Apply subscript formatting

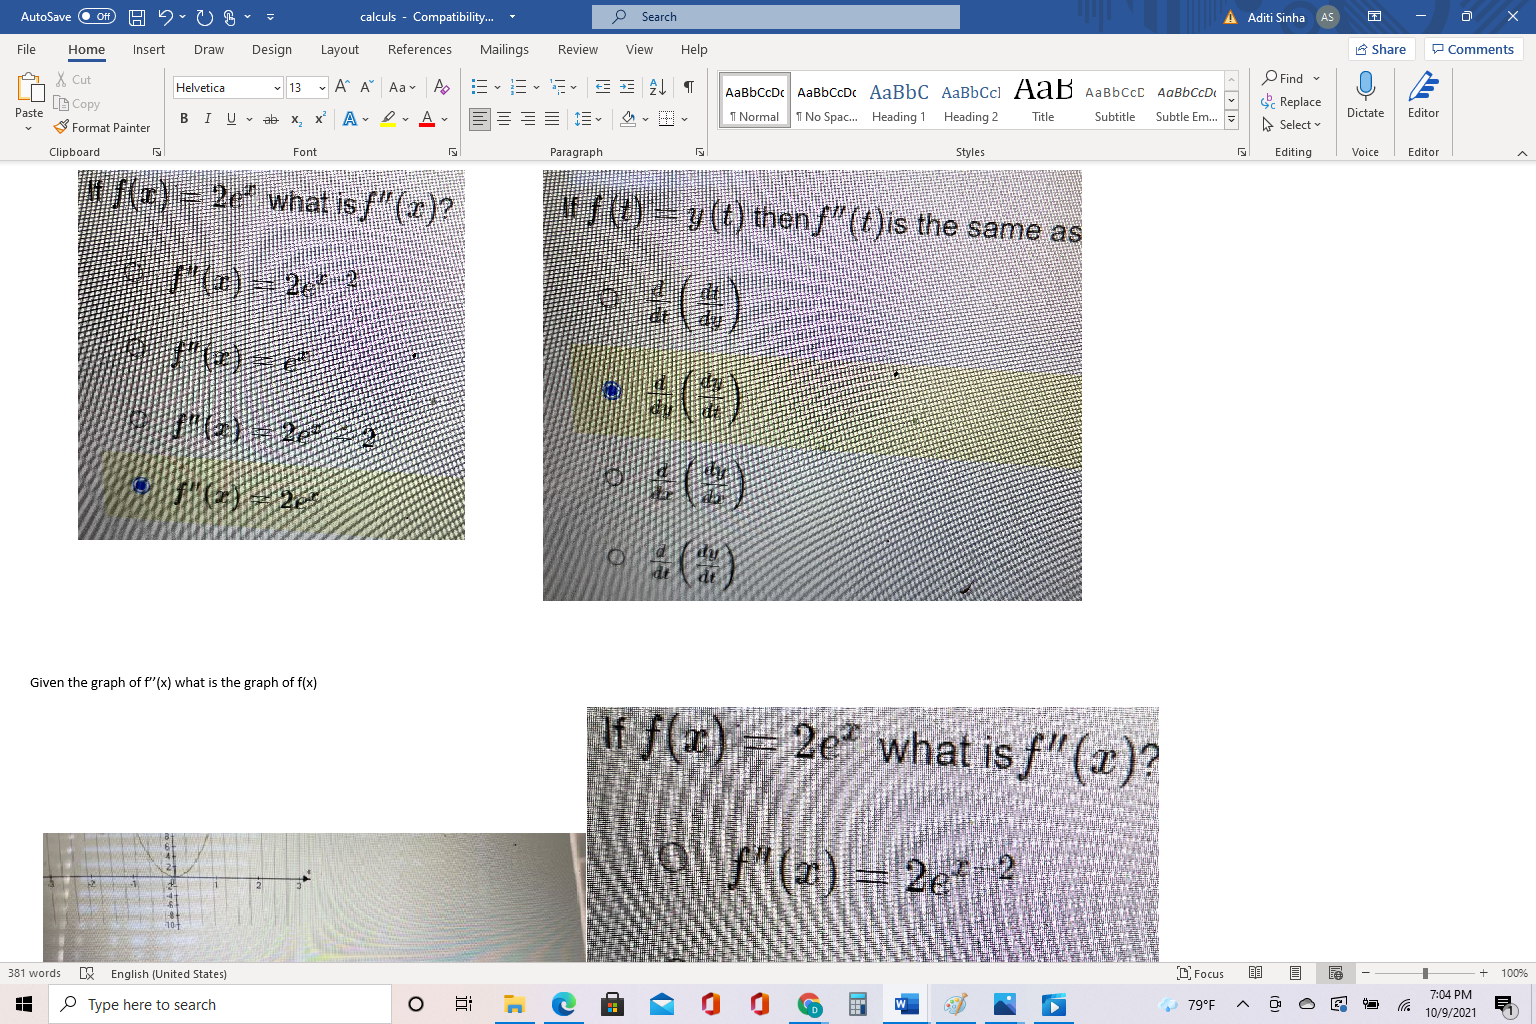pos(295,119)
